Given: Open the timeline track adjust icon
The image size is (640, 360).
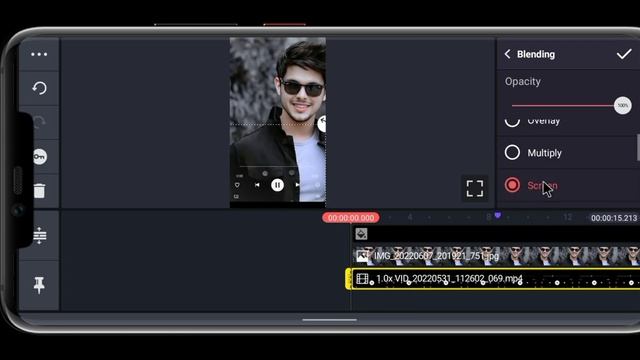Looking at the screenshot, I should point(40,236).
